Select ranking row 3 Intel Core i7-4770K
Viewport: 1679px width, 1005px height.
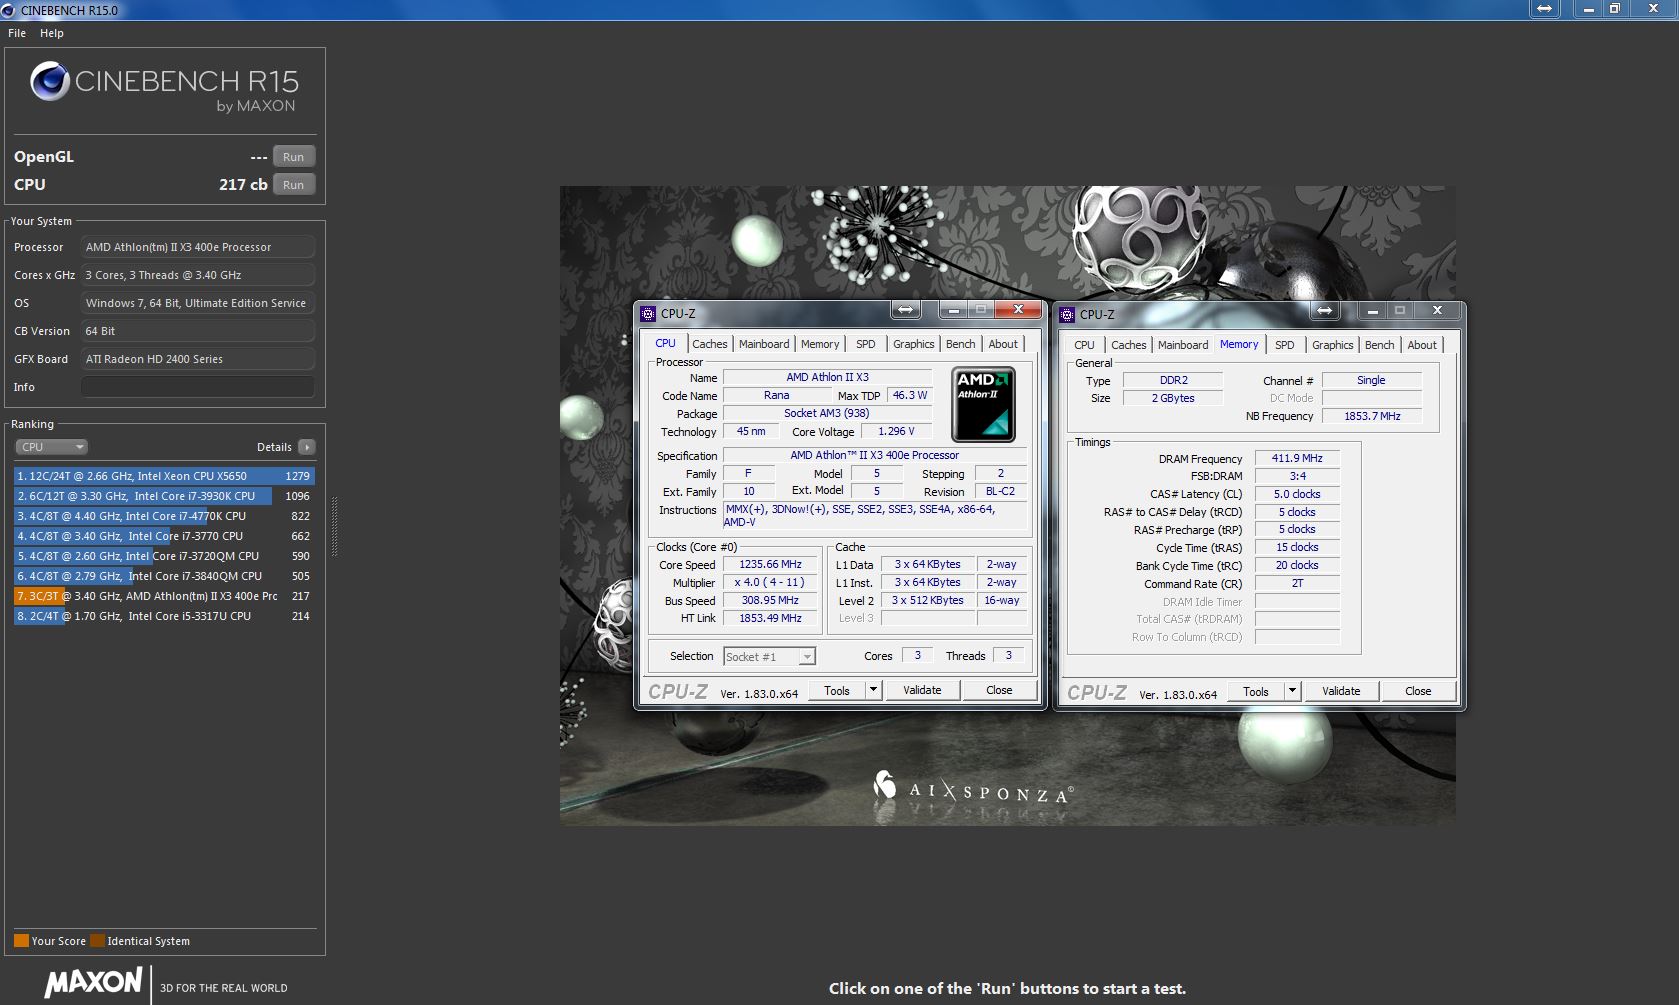click(164, 516)
